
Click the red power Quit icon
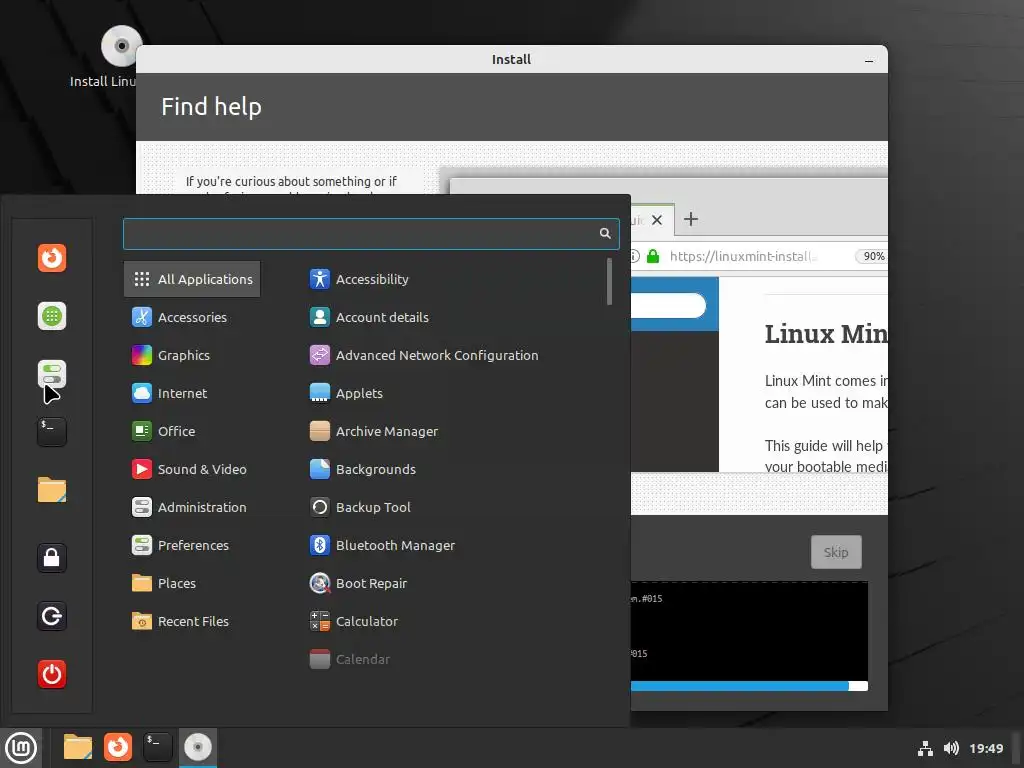(x=52, y=674)
